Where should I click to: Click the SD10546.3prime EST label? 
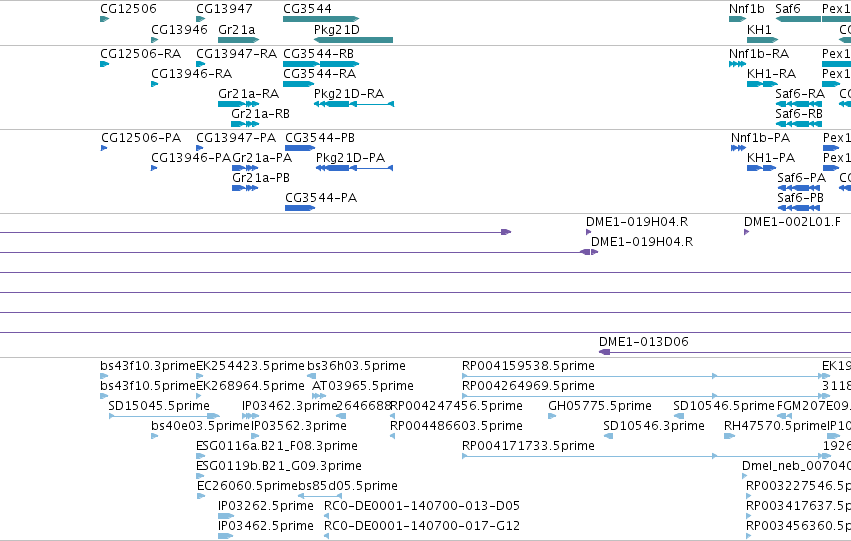pyautogui.click(x=654, y=426)
